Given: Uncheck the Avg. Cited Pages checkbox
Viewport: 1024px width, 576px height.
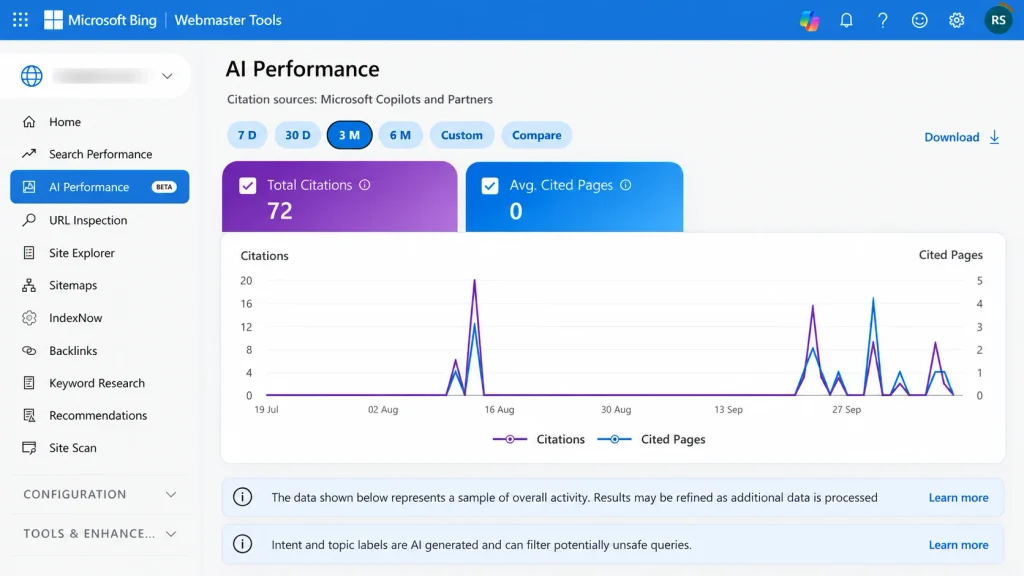Looking at the screenshot, I should click(490, 185).
